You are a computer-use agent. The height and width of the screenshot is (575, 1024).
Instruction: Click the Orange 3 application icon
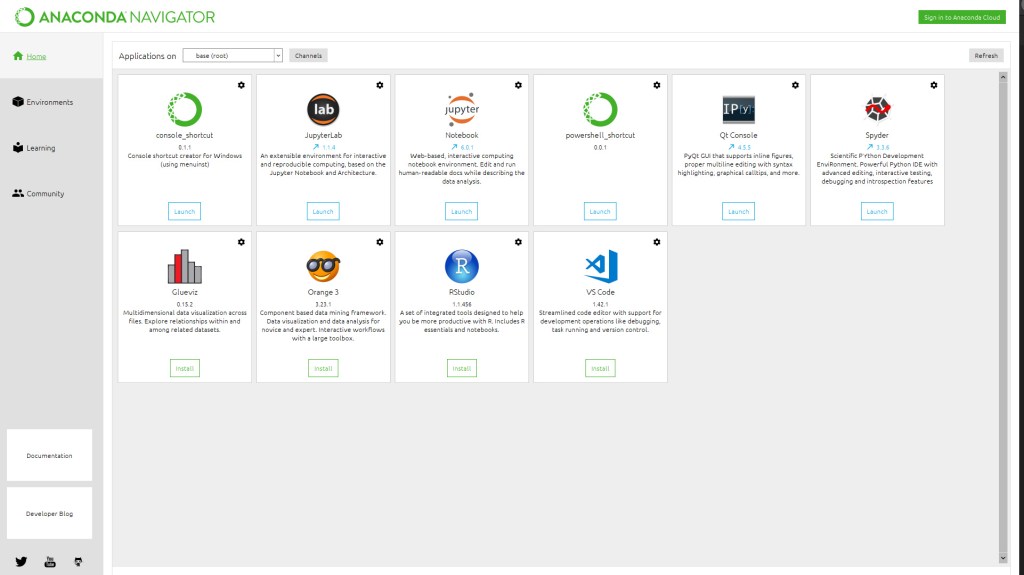(x=323, y=266)
